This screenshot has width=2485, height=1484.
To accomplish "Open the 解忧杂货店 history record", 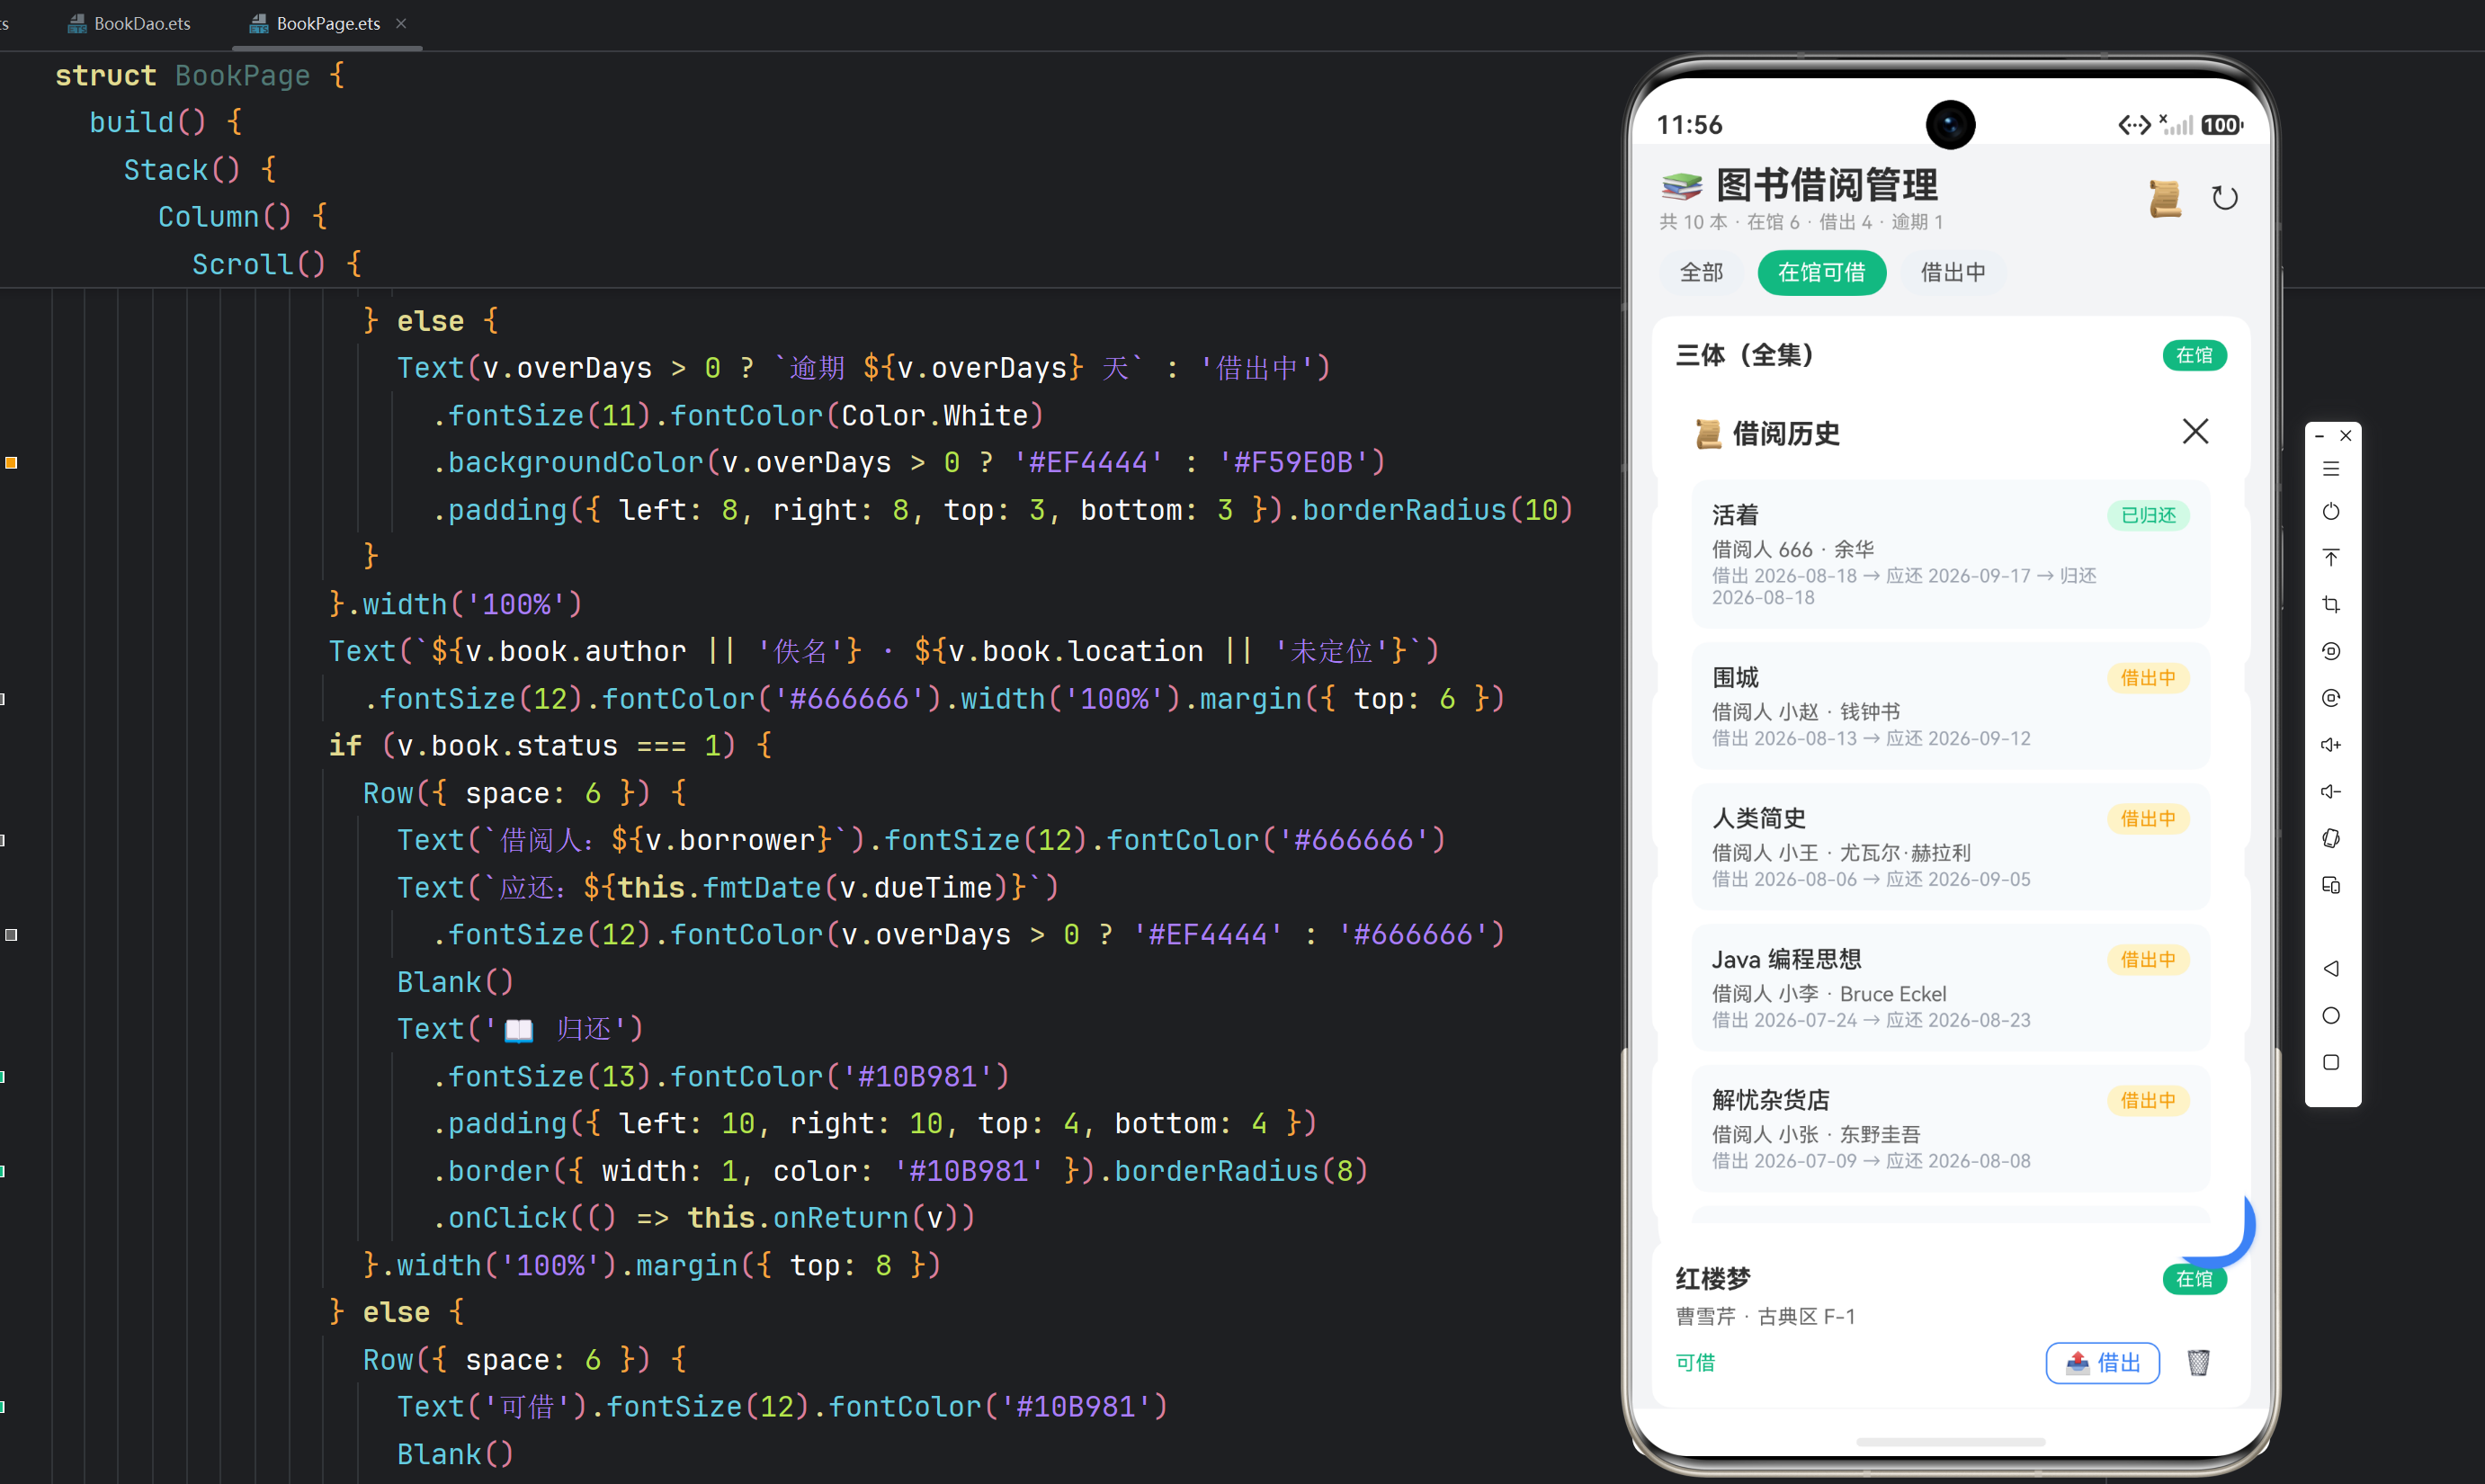I will tap(1950, 1128).
